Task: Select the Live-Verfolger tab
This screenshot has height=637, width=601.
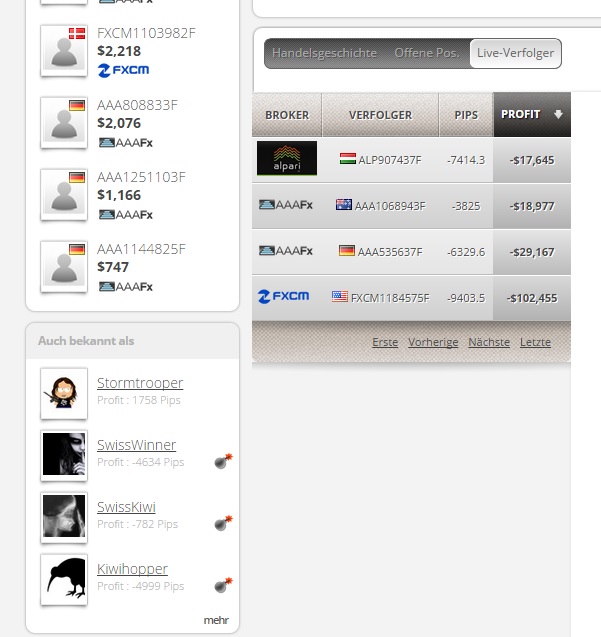Action: click(515, 53)
